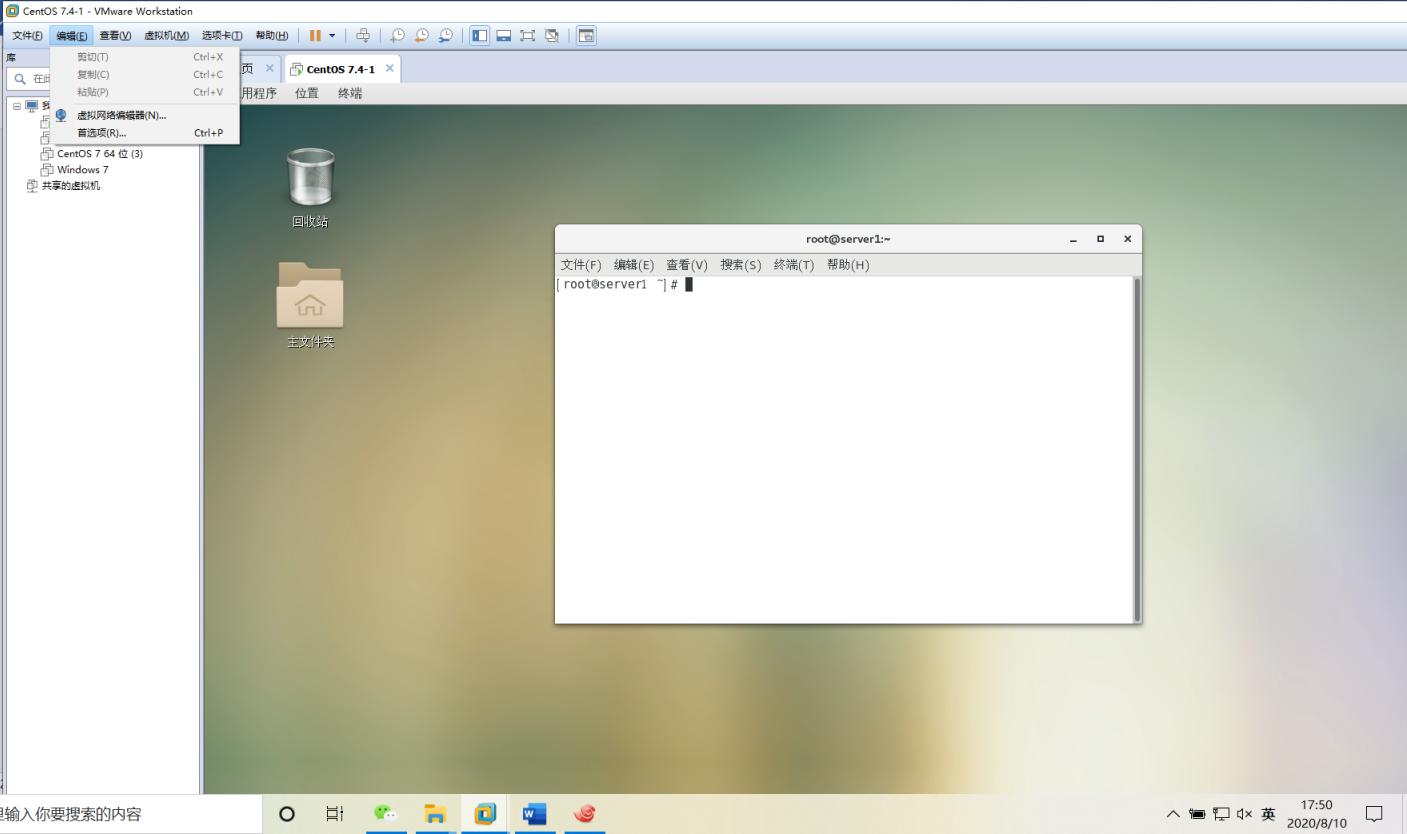Open the 虚拟机(M) menu
Viewport: 1407px width, 834px height.
pyautogui.click(x=166, y=36)
